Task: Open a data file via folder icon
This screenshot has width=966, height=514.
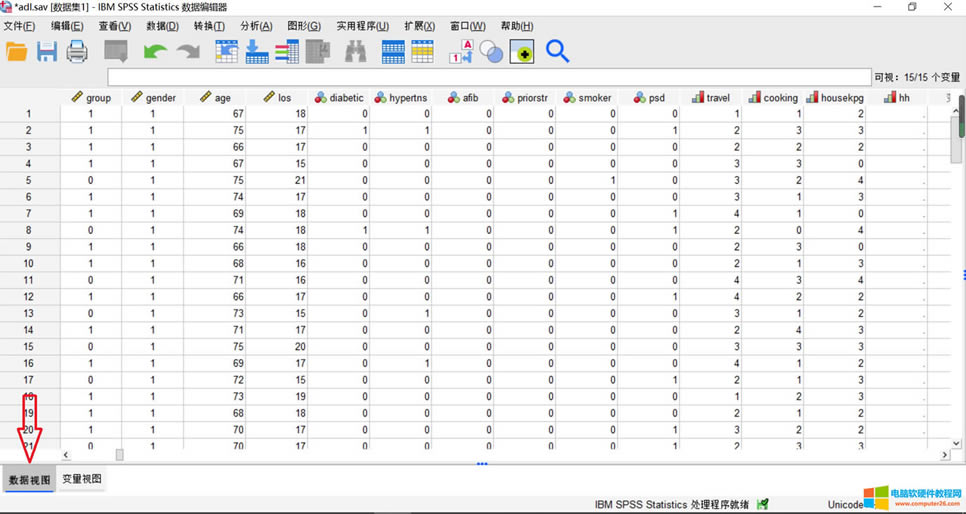Action: click(x=17, y=52)
